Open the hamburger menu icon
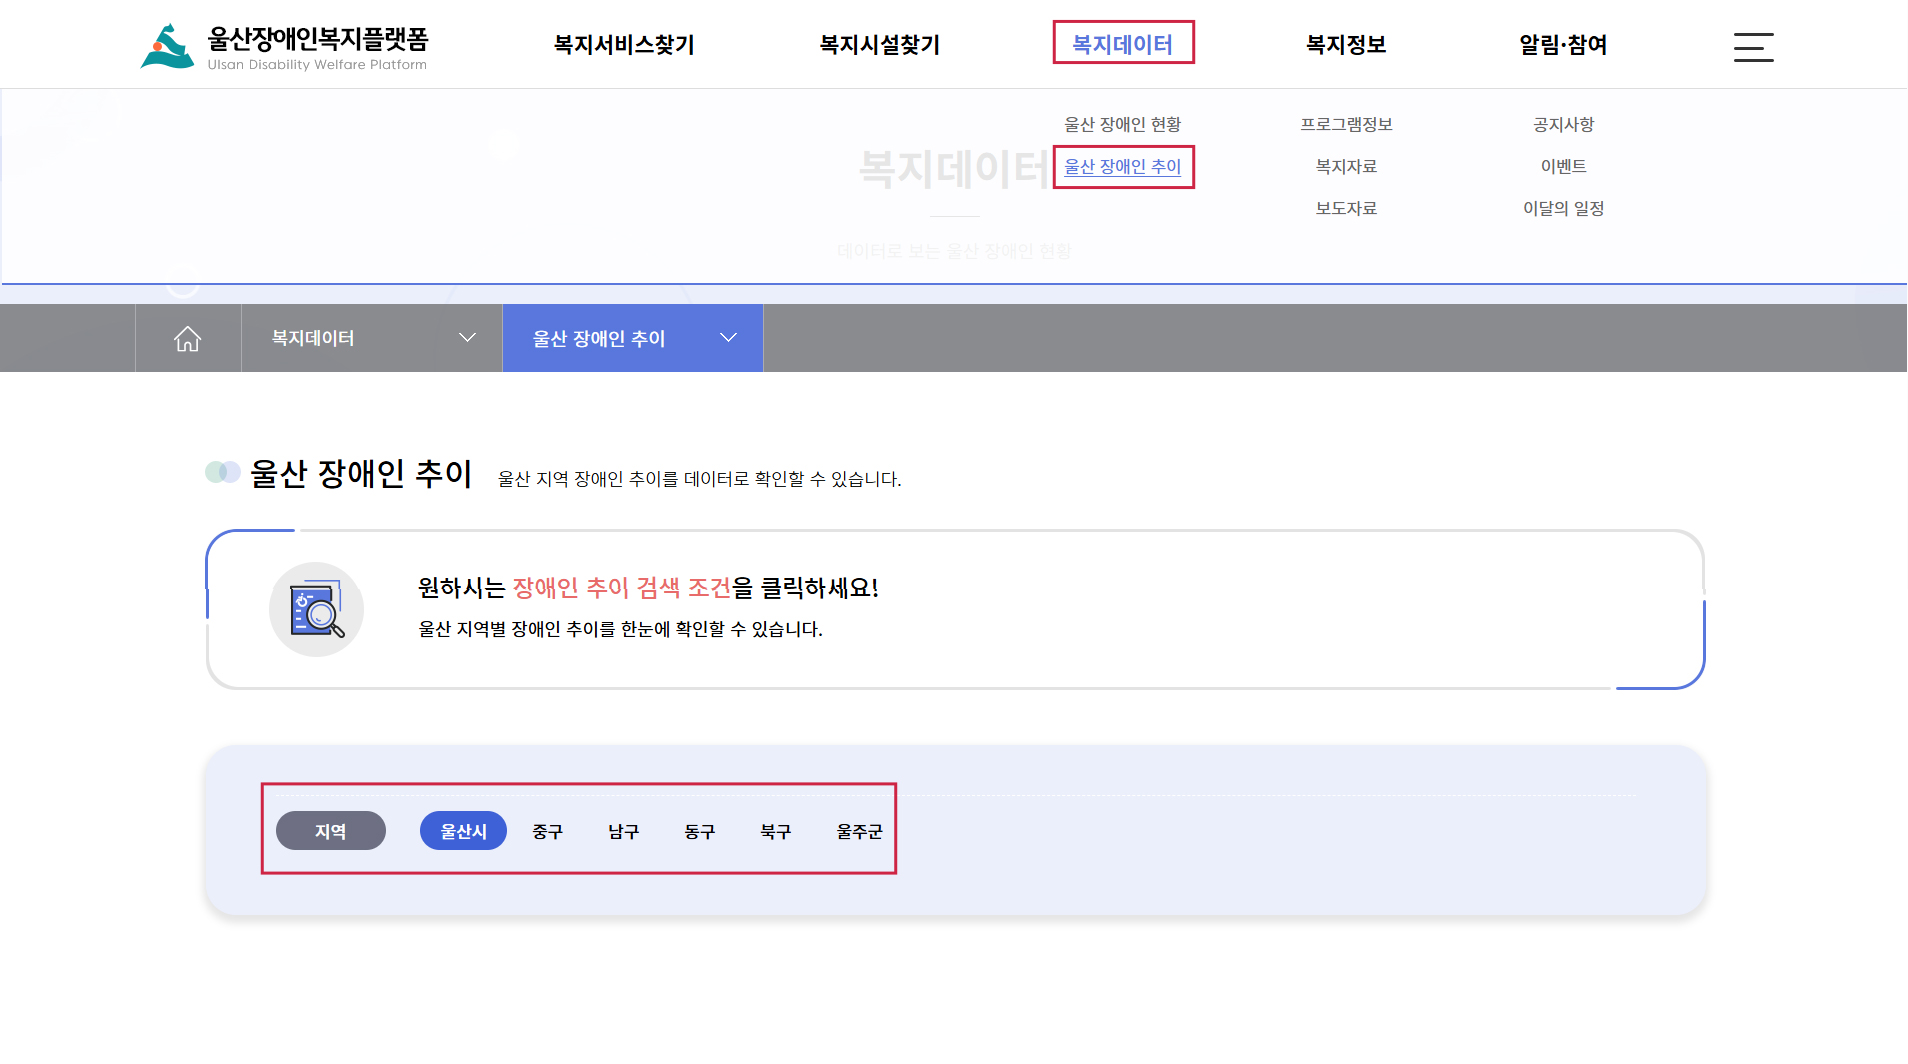The image size is (1908, 1064). 1753,47
